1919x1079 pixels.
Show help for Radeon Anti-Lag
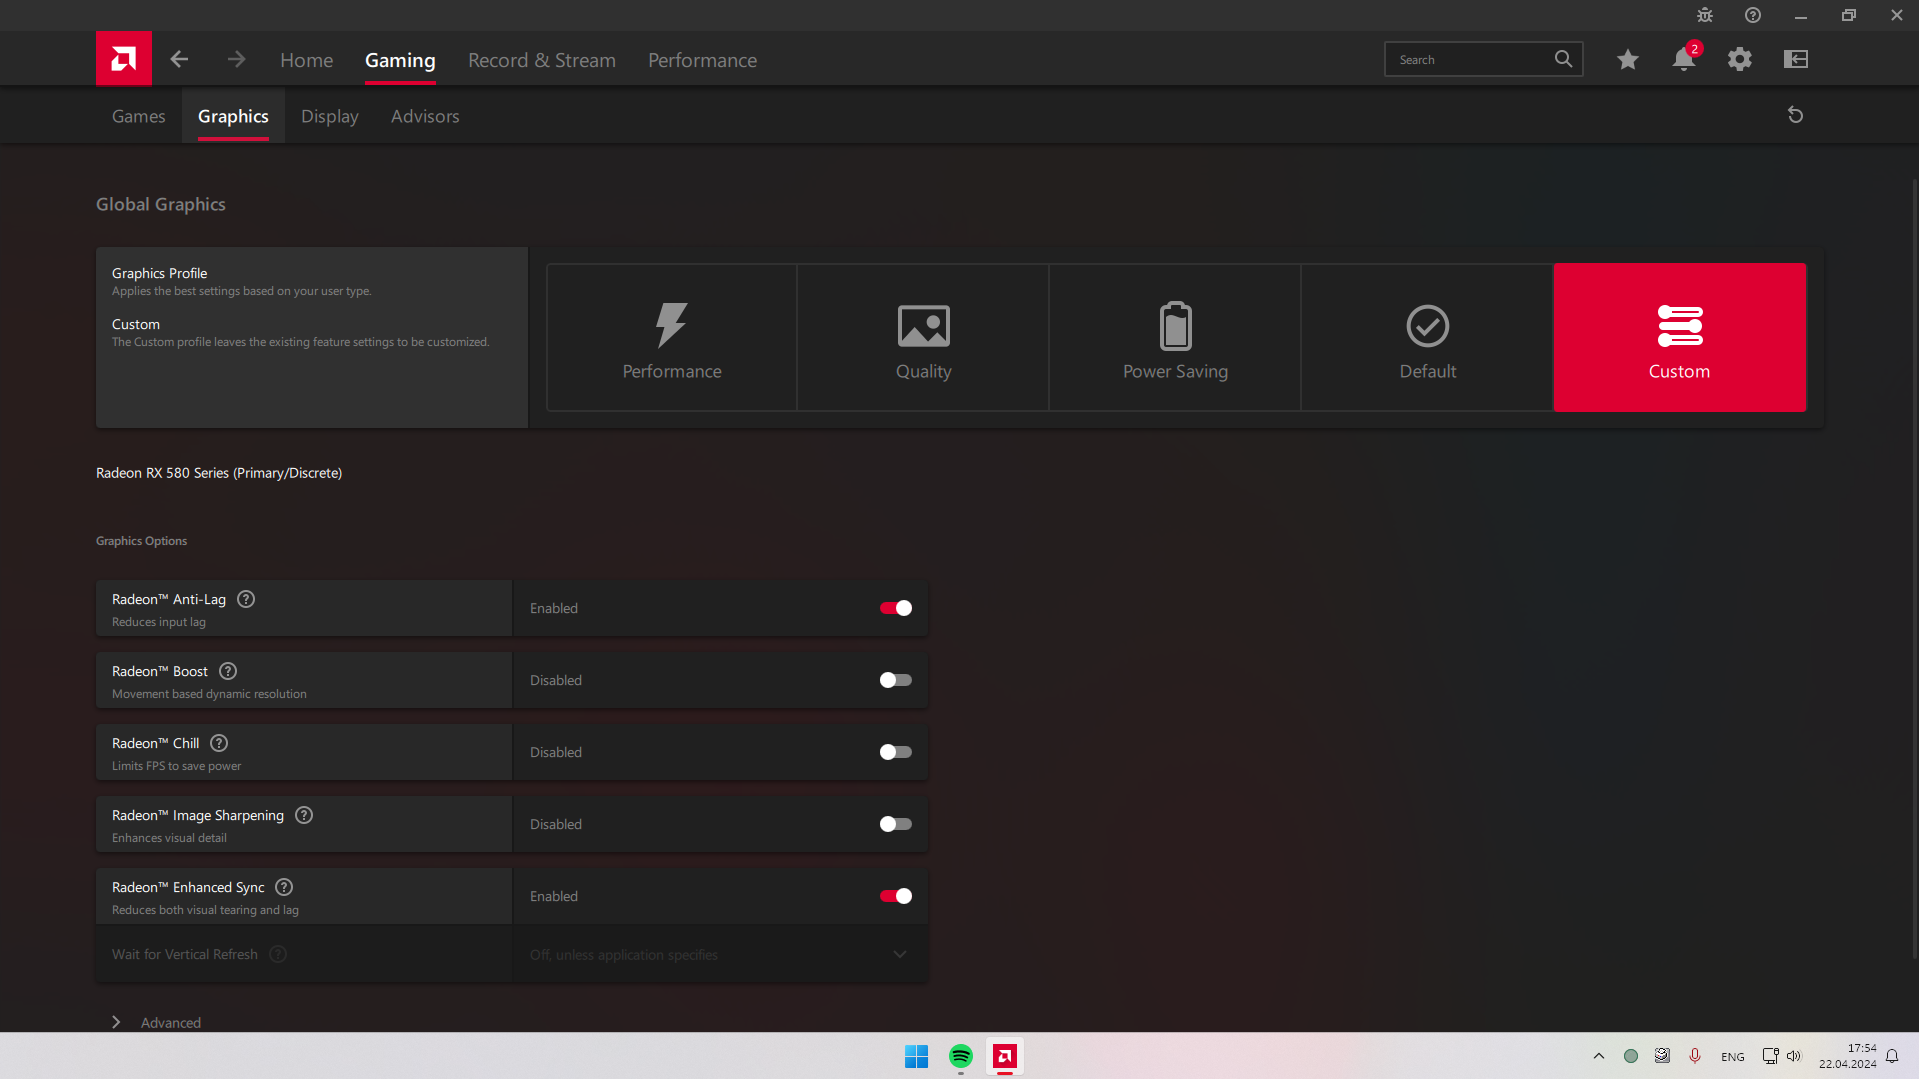[246, 599]
